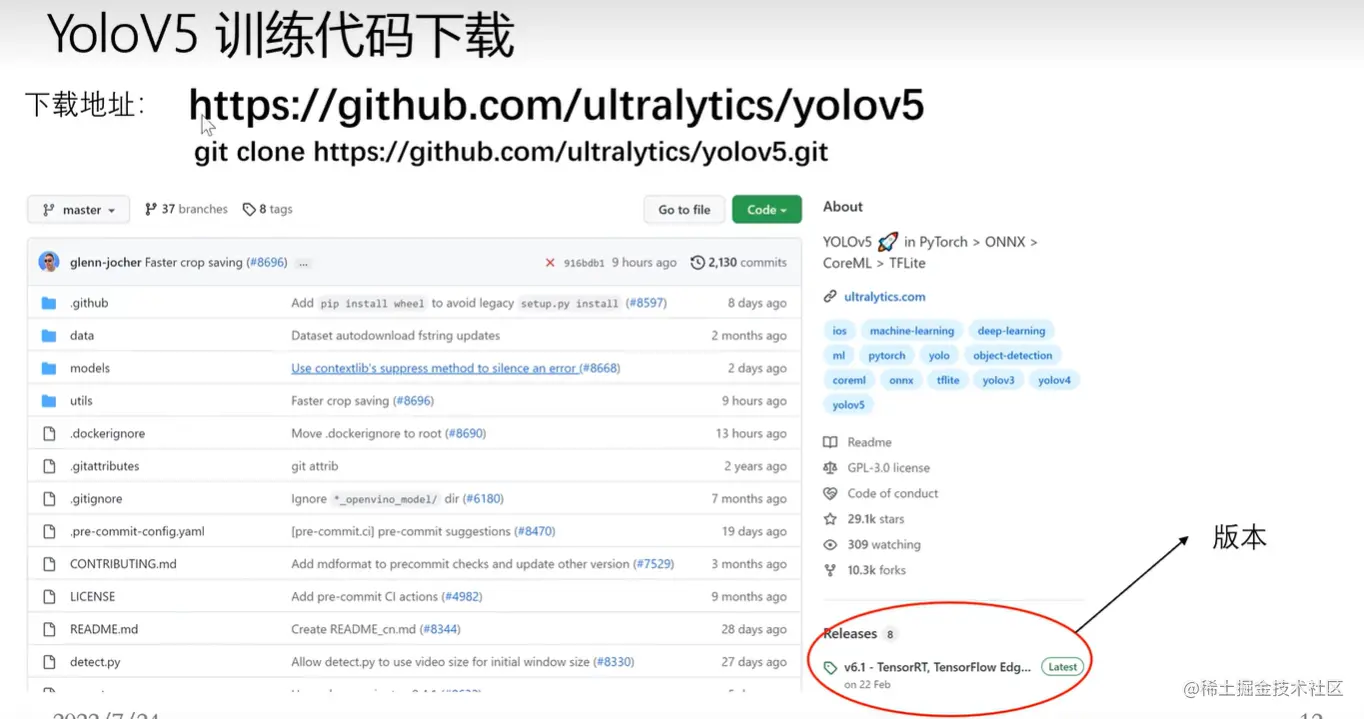Open the data folder

[82, 336]
